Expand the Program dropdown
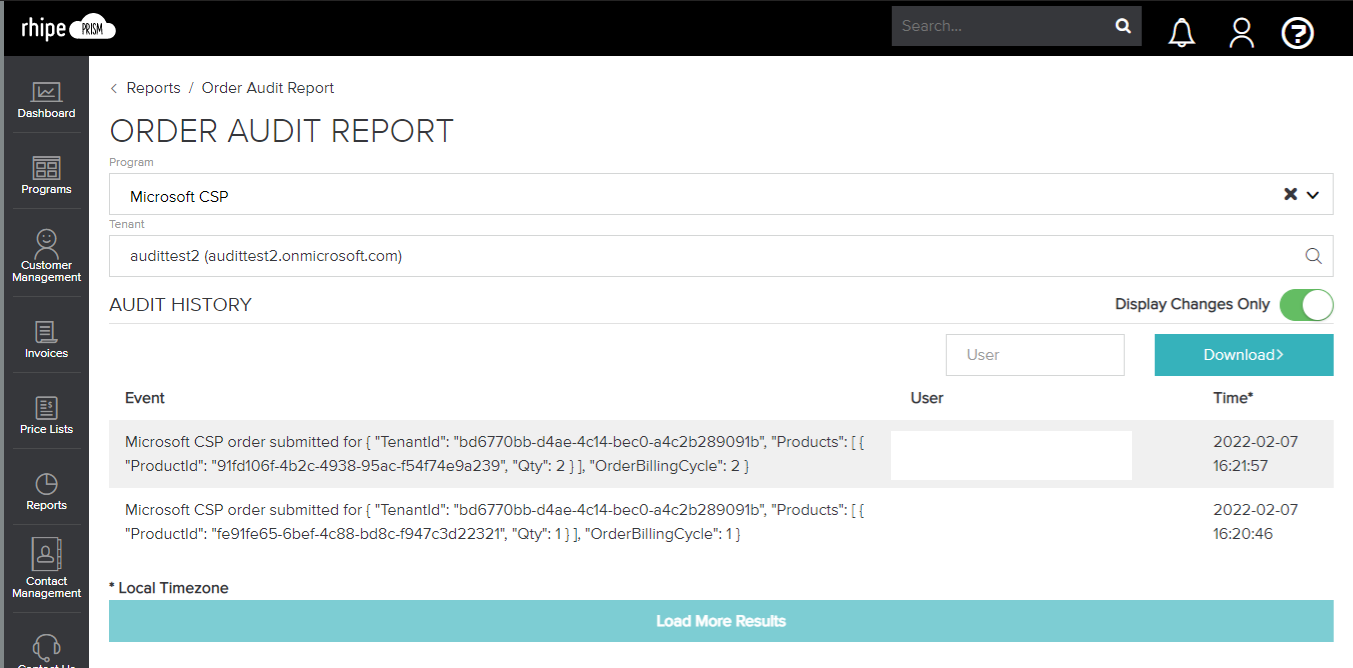Viewport: 1353px width, 668px height. point(1313,194)
